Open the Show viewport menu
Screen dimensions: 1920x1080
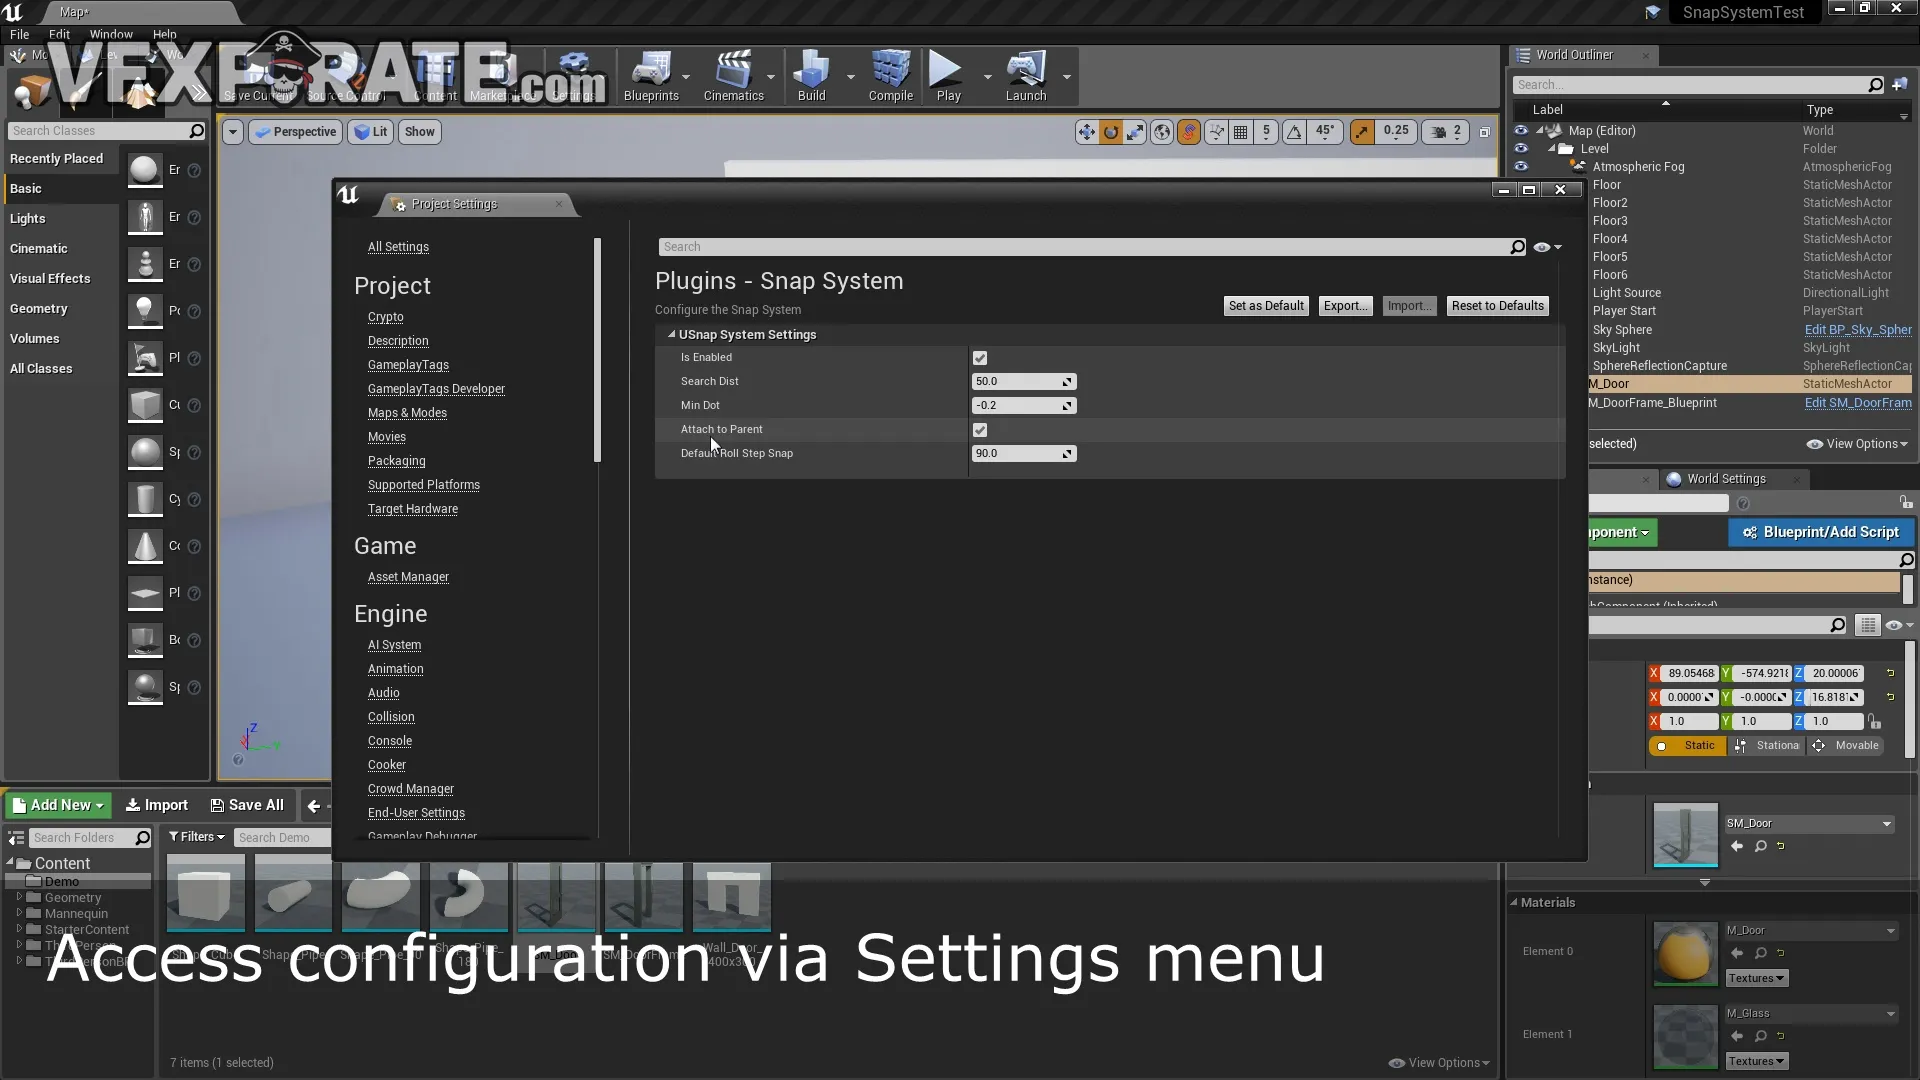(420, 132)
